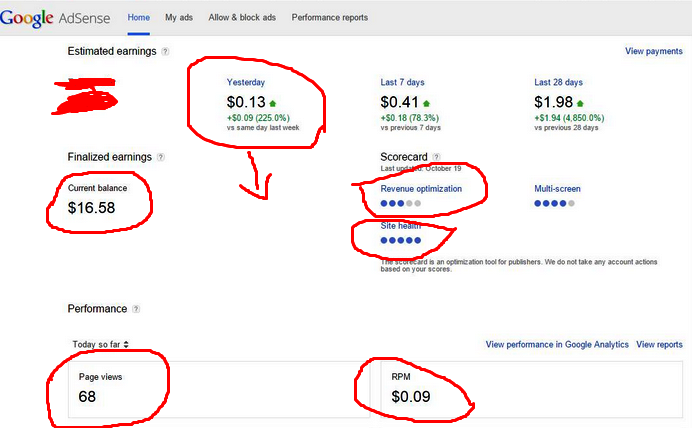Click help icon beside Finalized earnings
The height and width of the screenshot is (428, 692).
(161, 157)
